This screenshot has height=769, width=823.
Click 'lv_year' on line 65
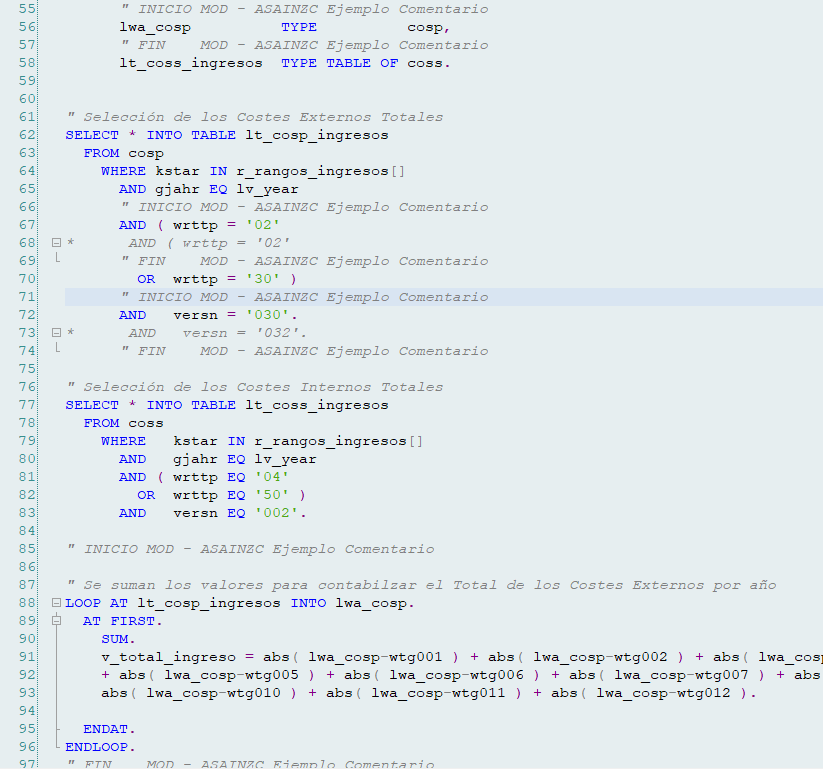(x=267, y=189)
